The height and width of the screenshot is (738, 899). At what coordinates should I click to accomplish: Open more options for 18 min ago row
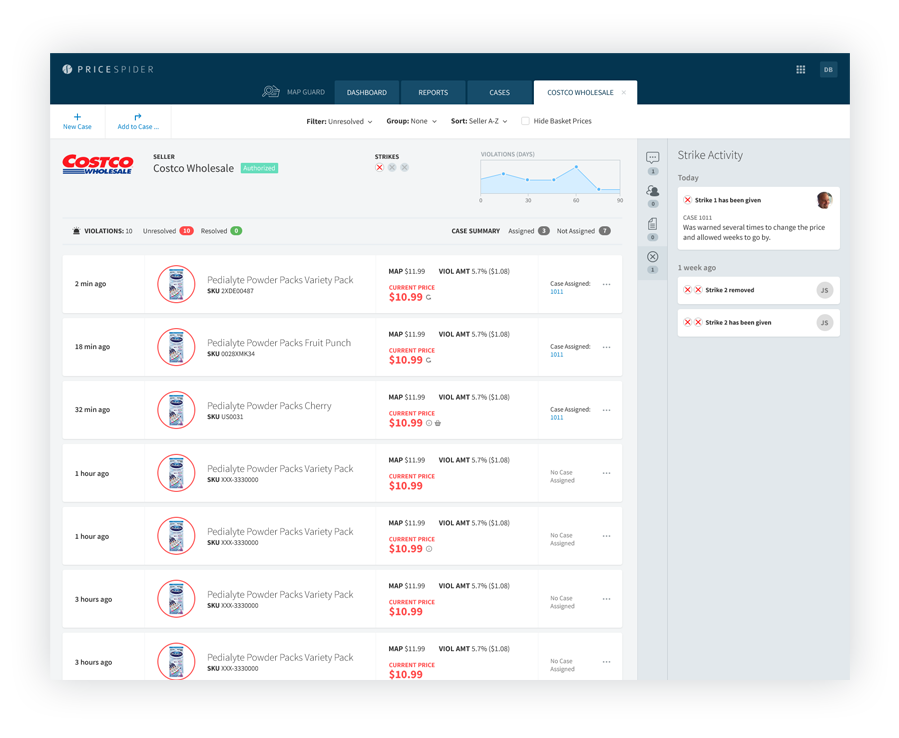coord(607,347)
